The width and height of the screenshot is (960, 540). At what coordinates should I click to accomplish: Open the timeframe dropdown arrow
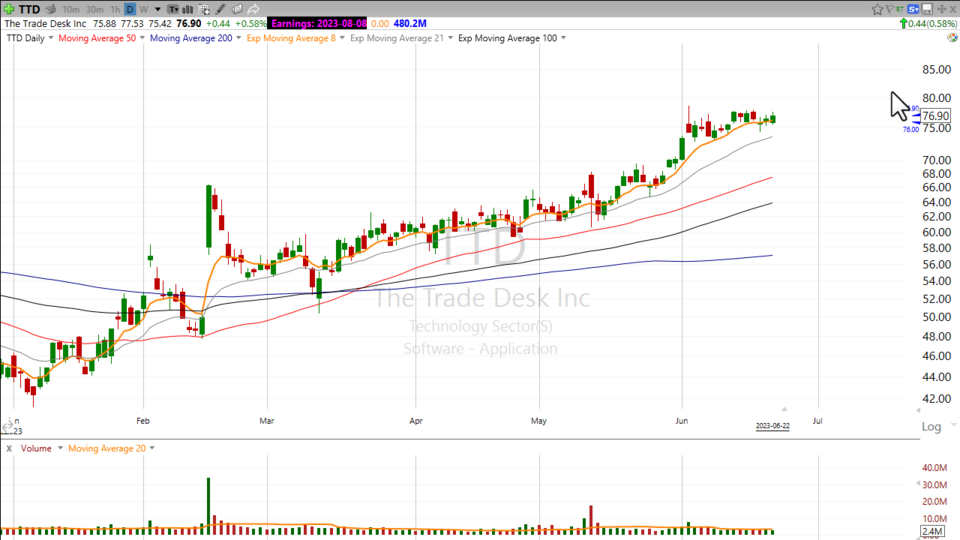click(x=157, y=9)
